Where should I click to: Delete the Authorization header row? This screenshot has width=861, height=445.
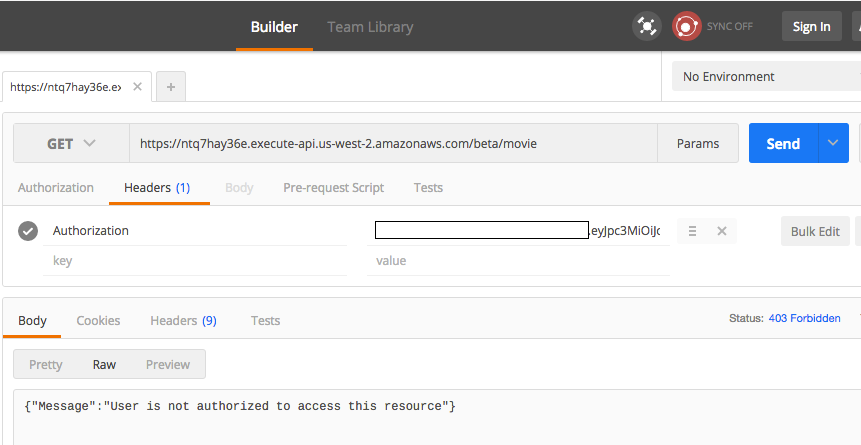click(x=722, y=231)
